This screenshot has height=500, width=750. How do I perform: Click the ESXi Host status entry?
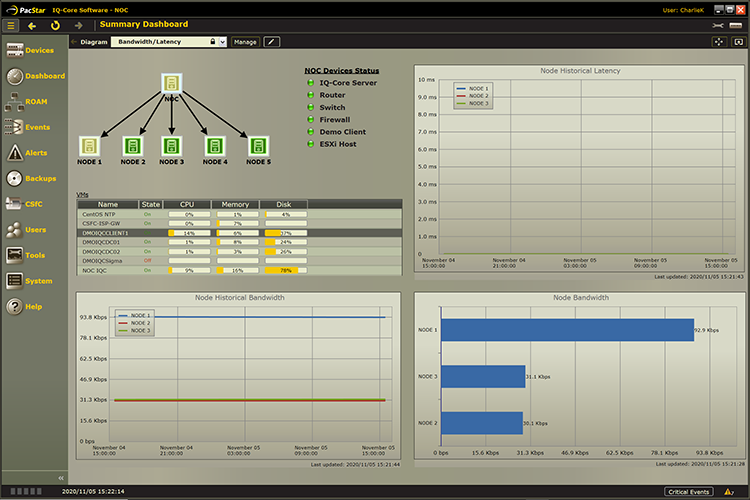[x=332, y=144]
